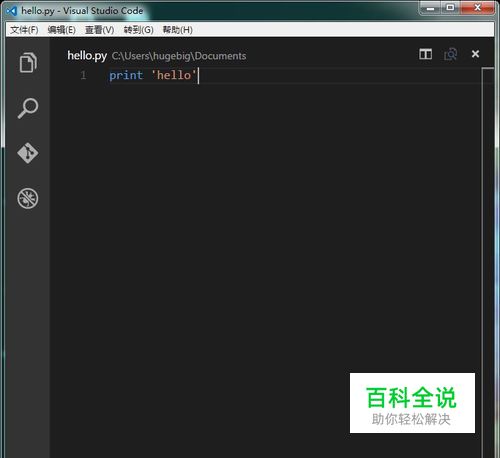Maximize the Visual Studio Code window
500x458 pixels.
[x=450, y=8]
